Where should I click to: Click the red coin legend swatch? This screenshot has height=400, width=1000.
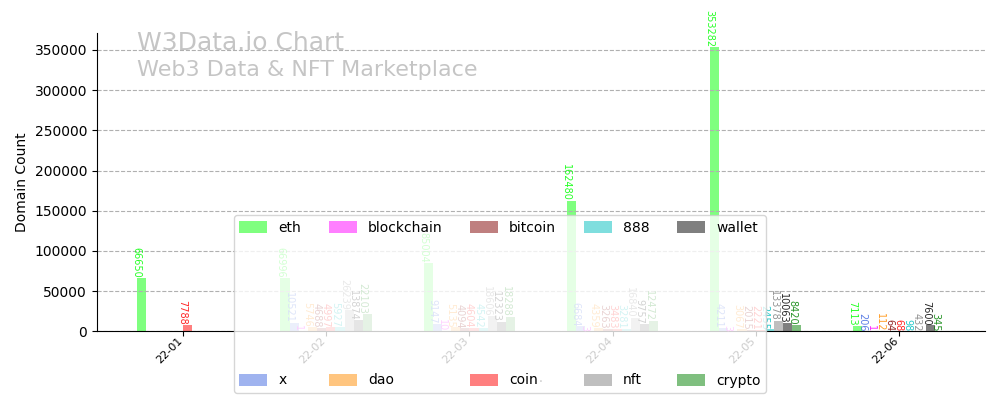484,380
